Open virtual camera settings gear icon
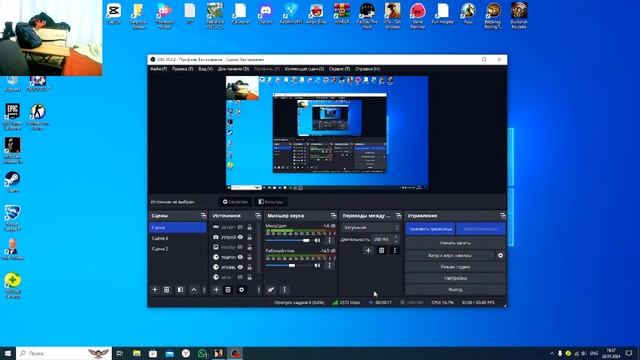This screenshot has height=360, width=640. coord(500,256)
